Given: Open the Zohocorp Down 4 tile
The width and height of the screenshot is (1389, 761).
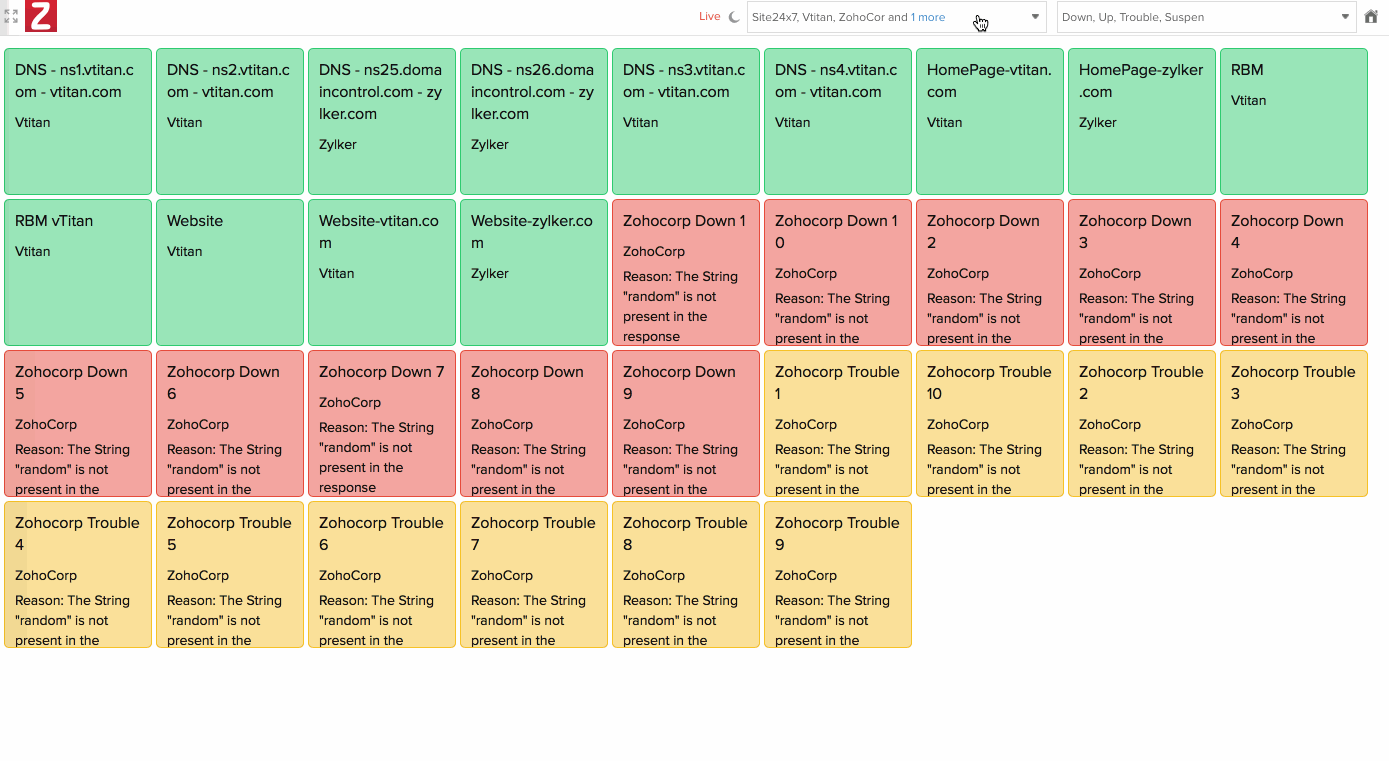Looking at the screenshot, I should [1293, 272].
